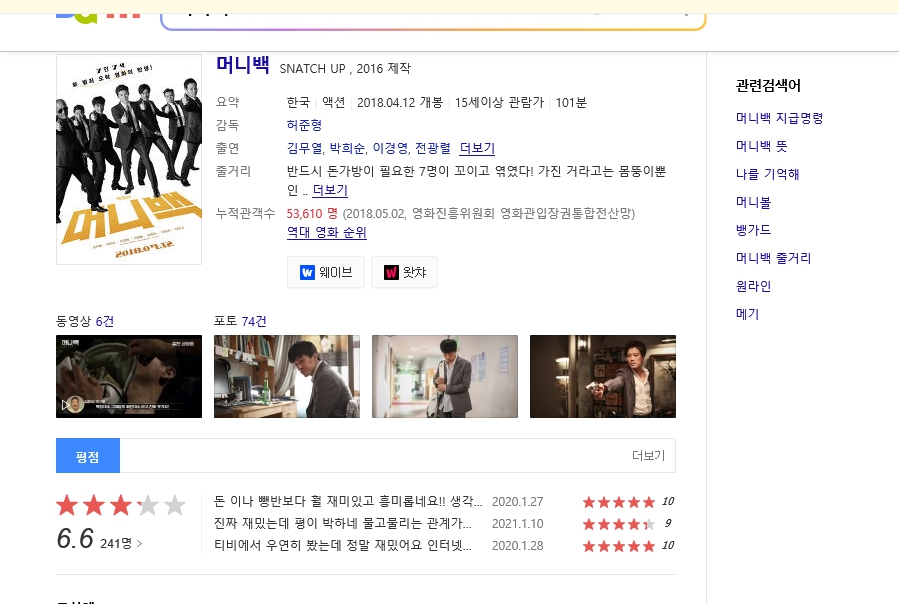899x605 pixels.
Task: Click the SNATCH UP, 2016 제작 subtitle
Action: 345,68
